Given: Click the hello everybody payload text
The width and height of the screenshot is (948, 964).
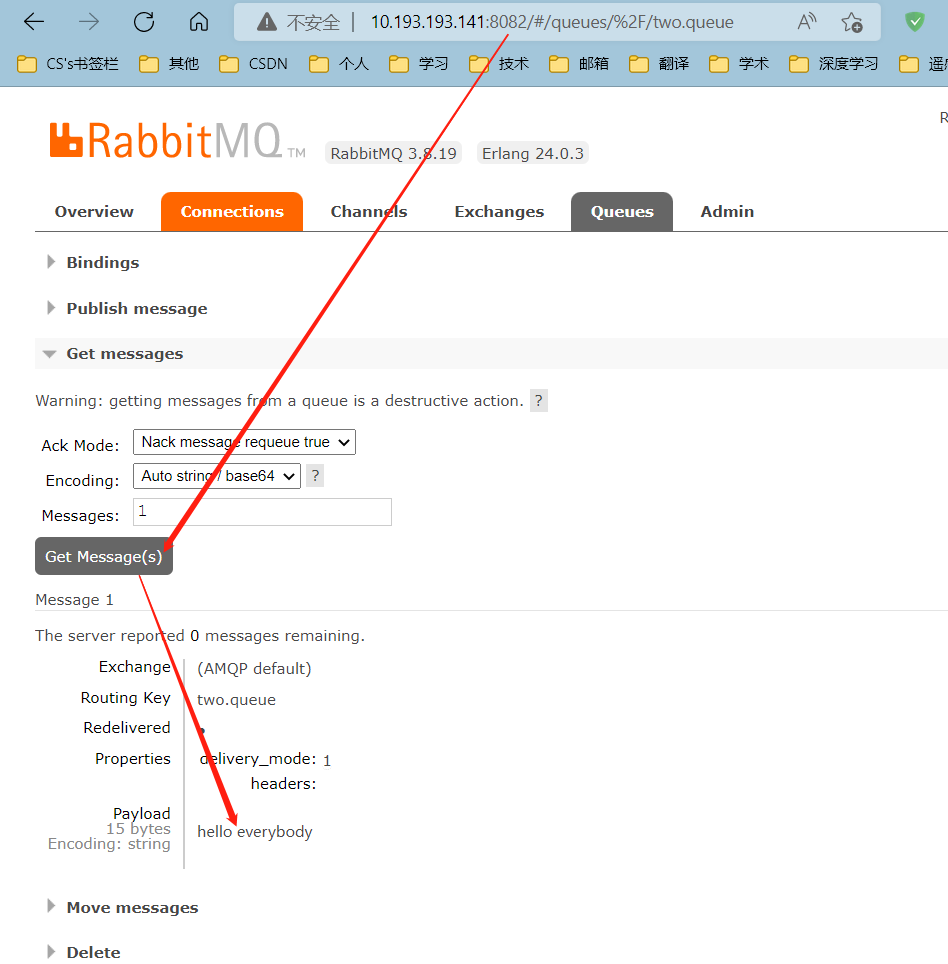Looking at the screenshot, I should pos(255,832).
